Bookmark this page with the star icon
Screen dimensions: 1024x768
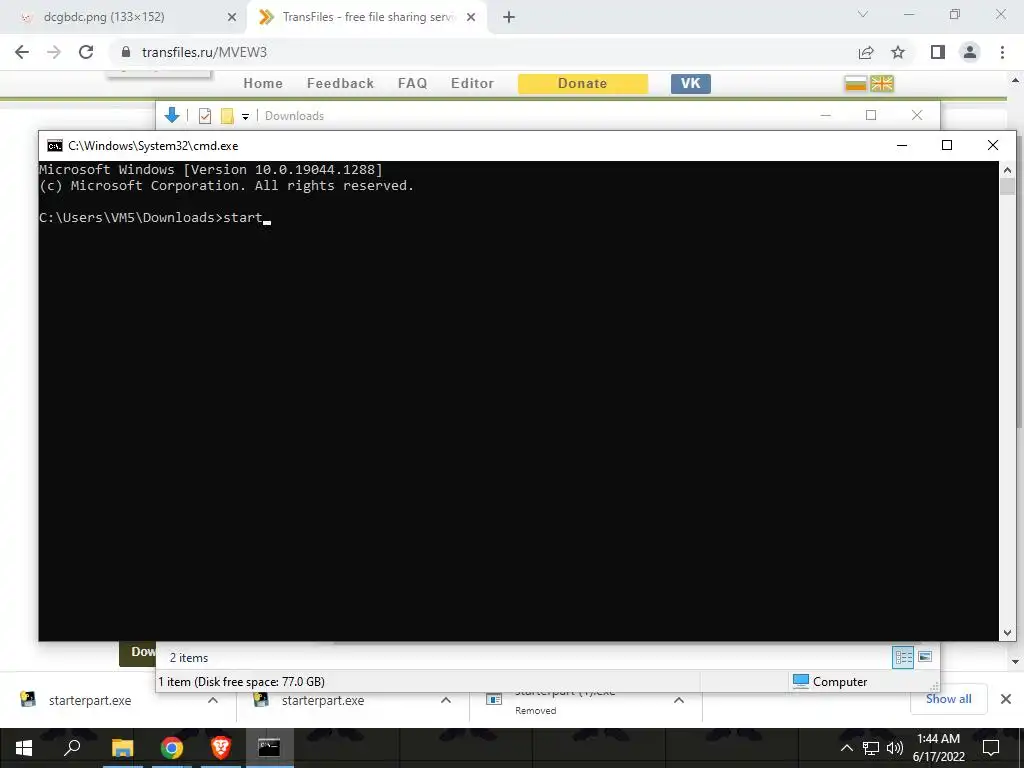(898, 52)
